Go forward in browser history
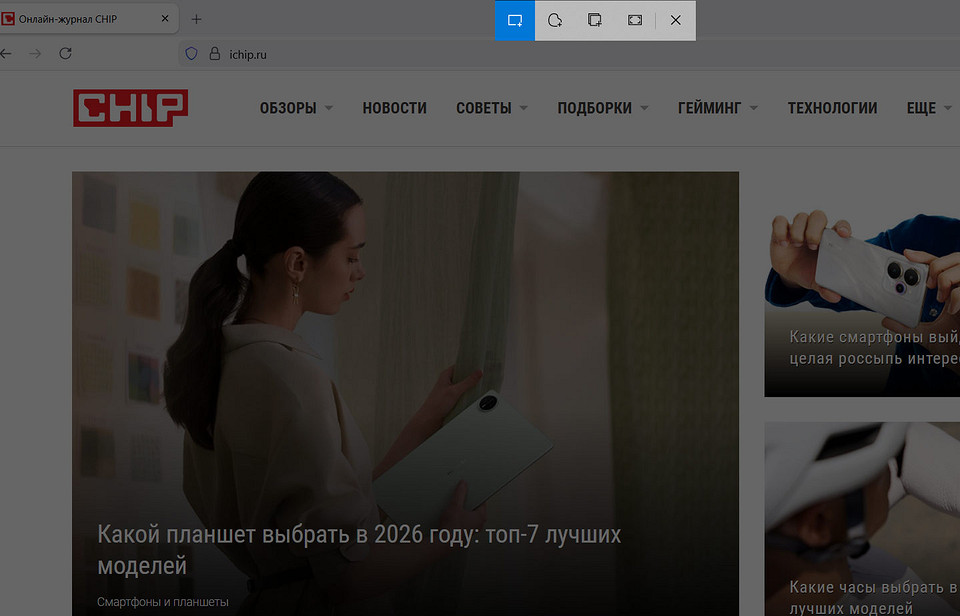This screenshot has width=960, height=616. click(35, 54)
